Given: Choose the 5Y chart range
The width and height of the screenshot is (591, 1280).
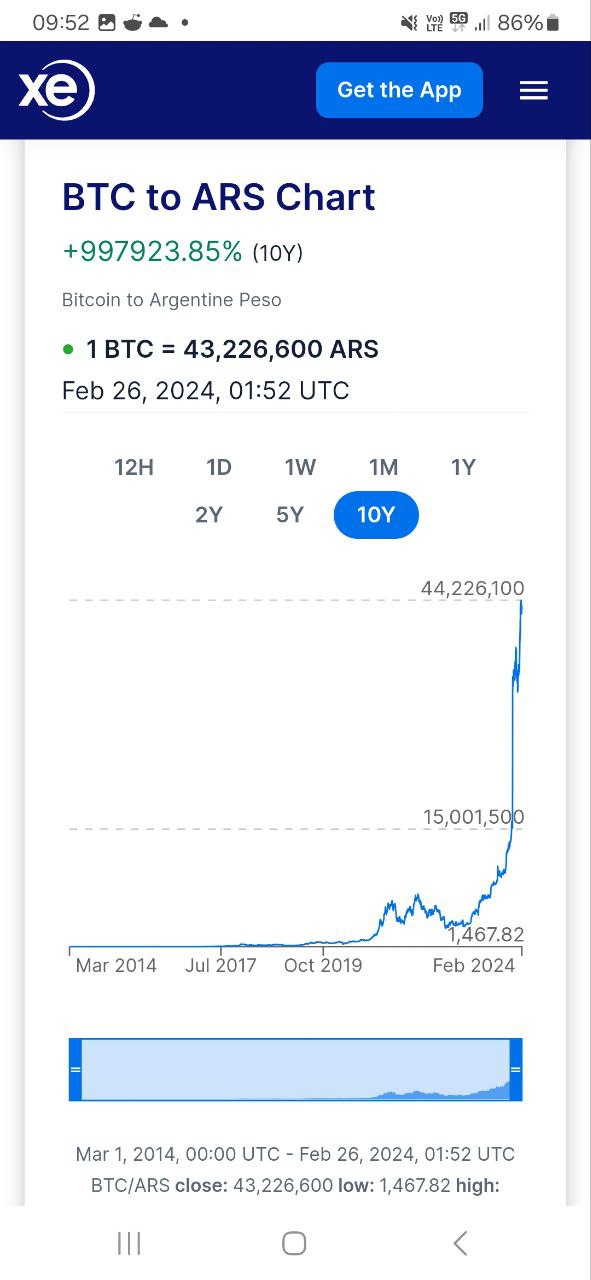Looking at the screenshot, I should 290,515.
